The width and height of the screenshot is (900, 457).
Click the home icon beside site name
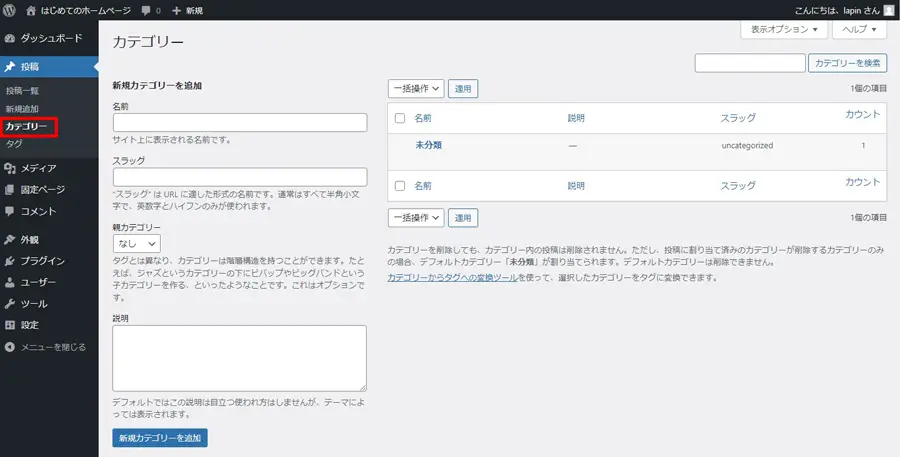pos(31,10)
